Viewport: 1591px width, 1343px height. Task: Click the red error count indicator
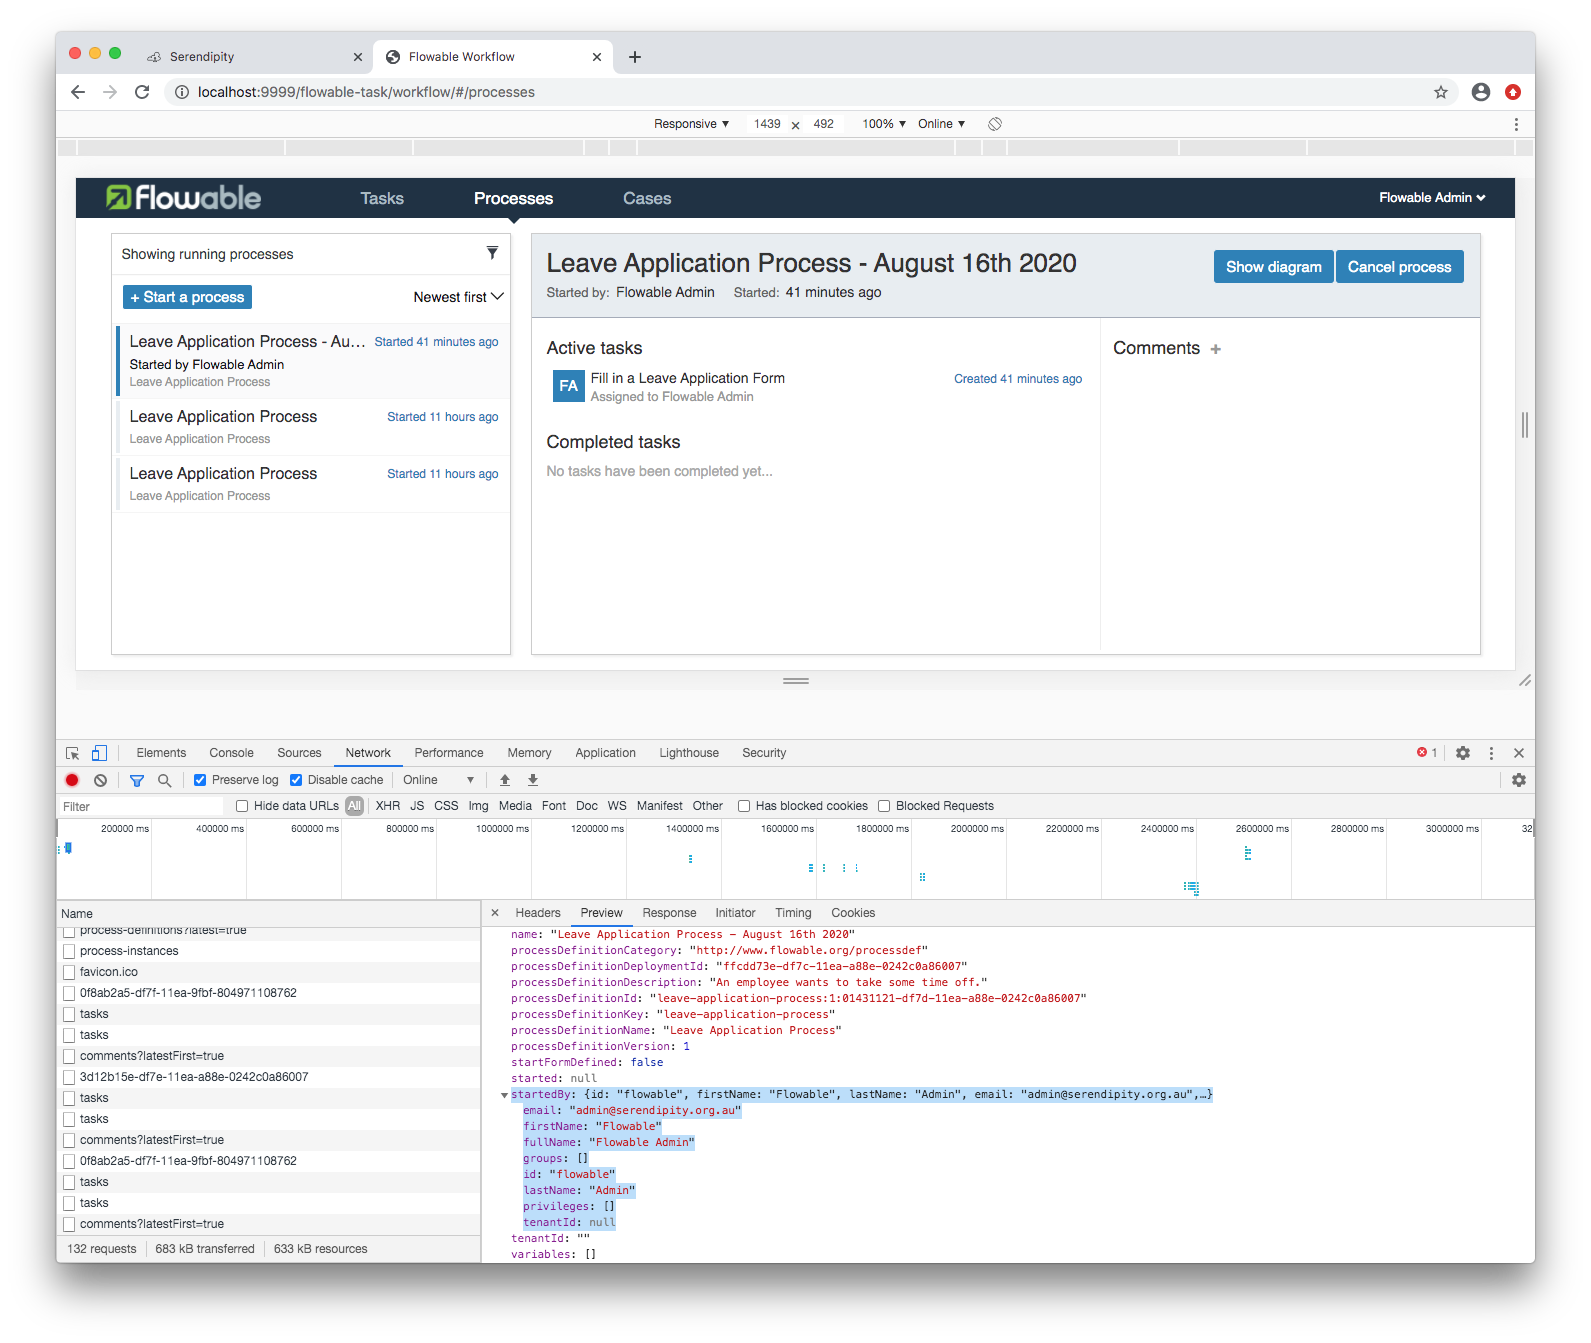click(x=1427, y=753)
